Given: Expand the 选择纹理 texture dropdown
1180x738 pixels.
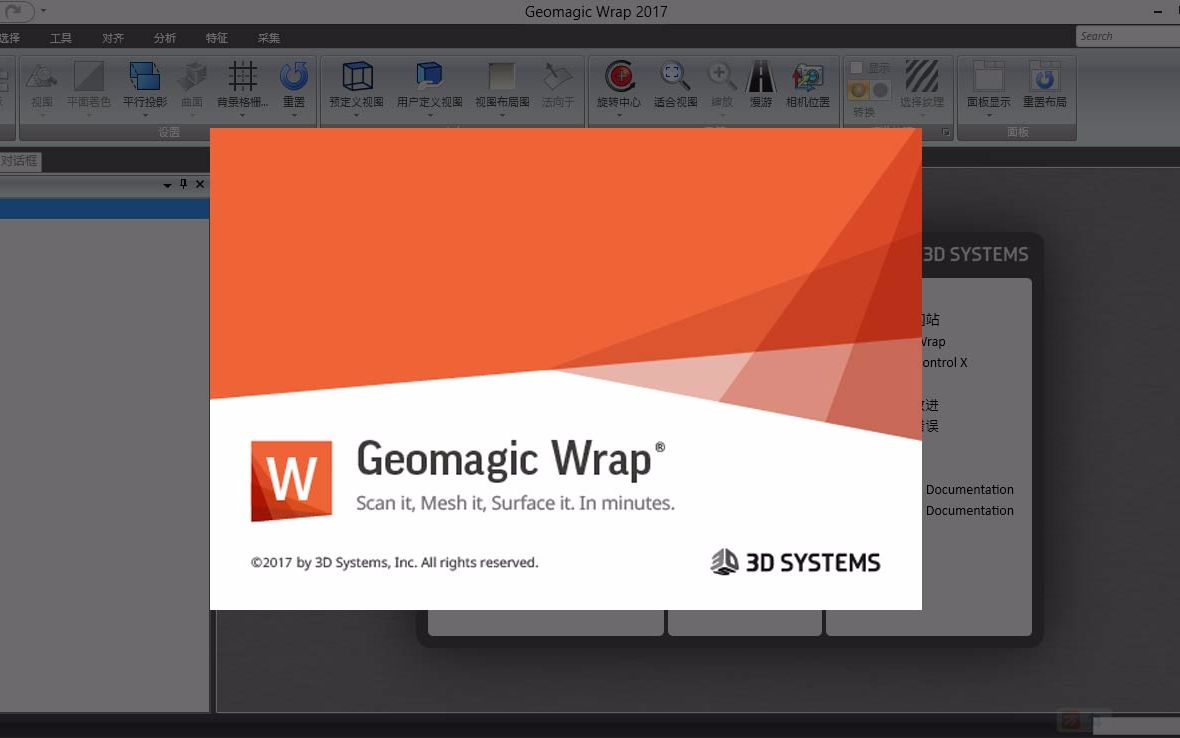Looking at the screenshot, I should 922,115.
